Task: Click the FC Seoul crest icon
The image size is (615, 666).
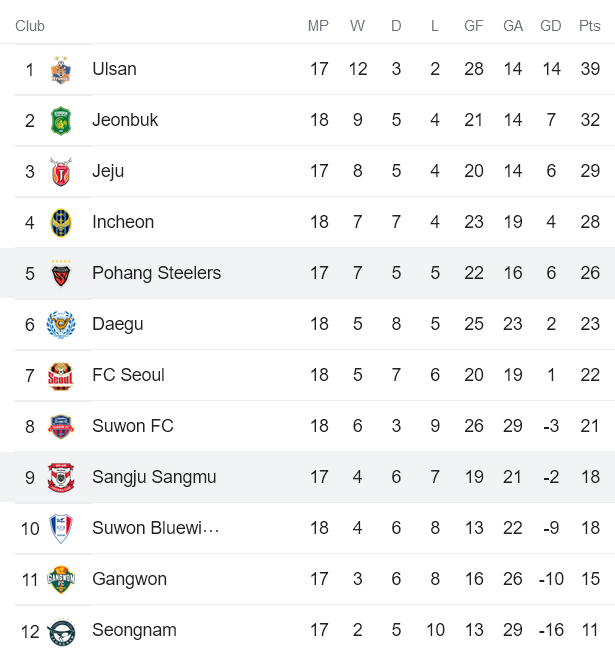Action: click(61, 375)
